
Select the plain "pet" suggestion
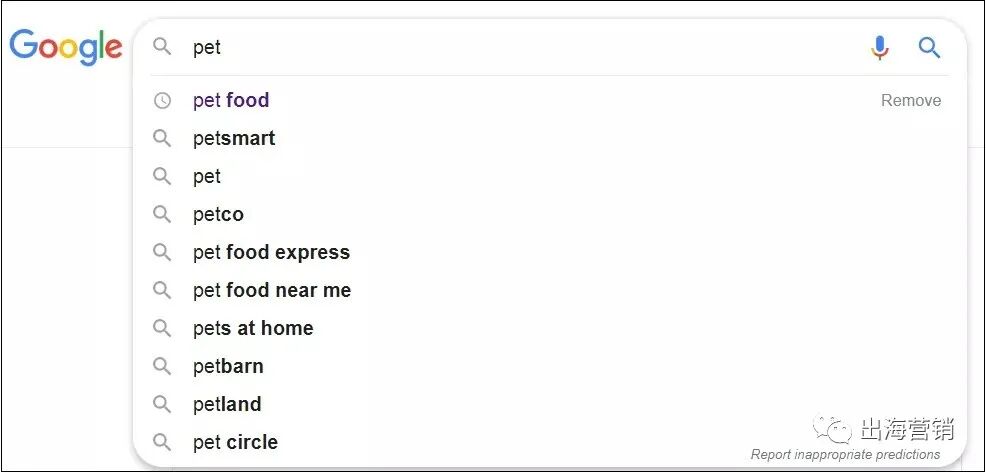(x=207, y=176)
